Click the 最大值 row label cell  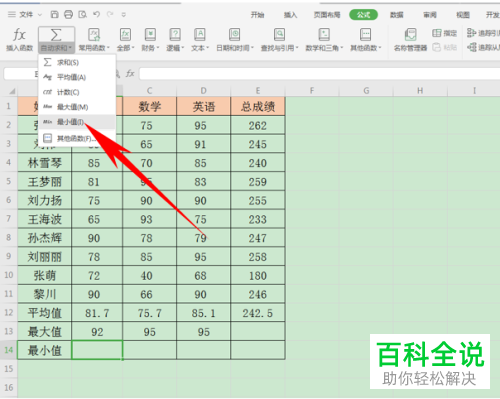click(44, 331)
